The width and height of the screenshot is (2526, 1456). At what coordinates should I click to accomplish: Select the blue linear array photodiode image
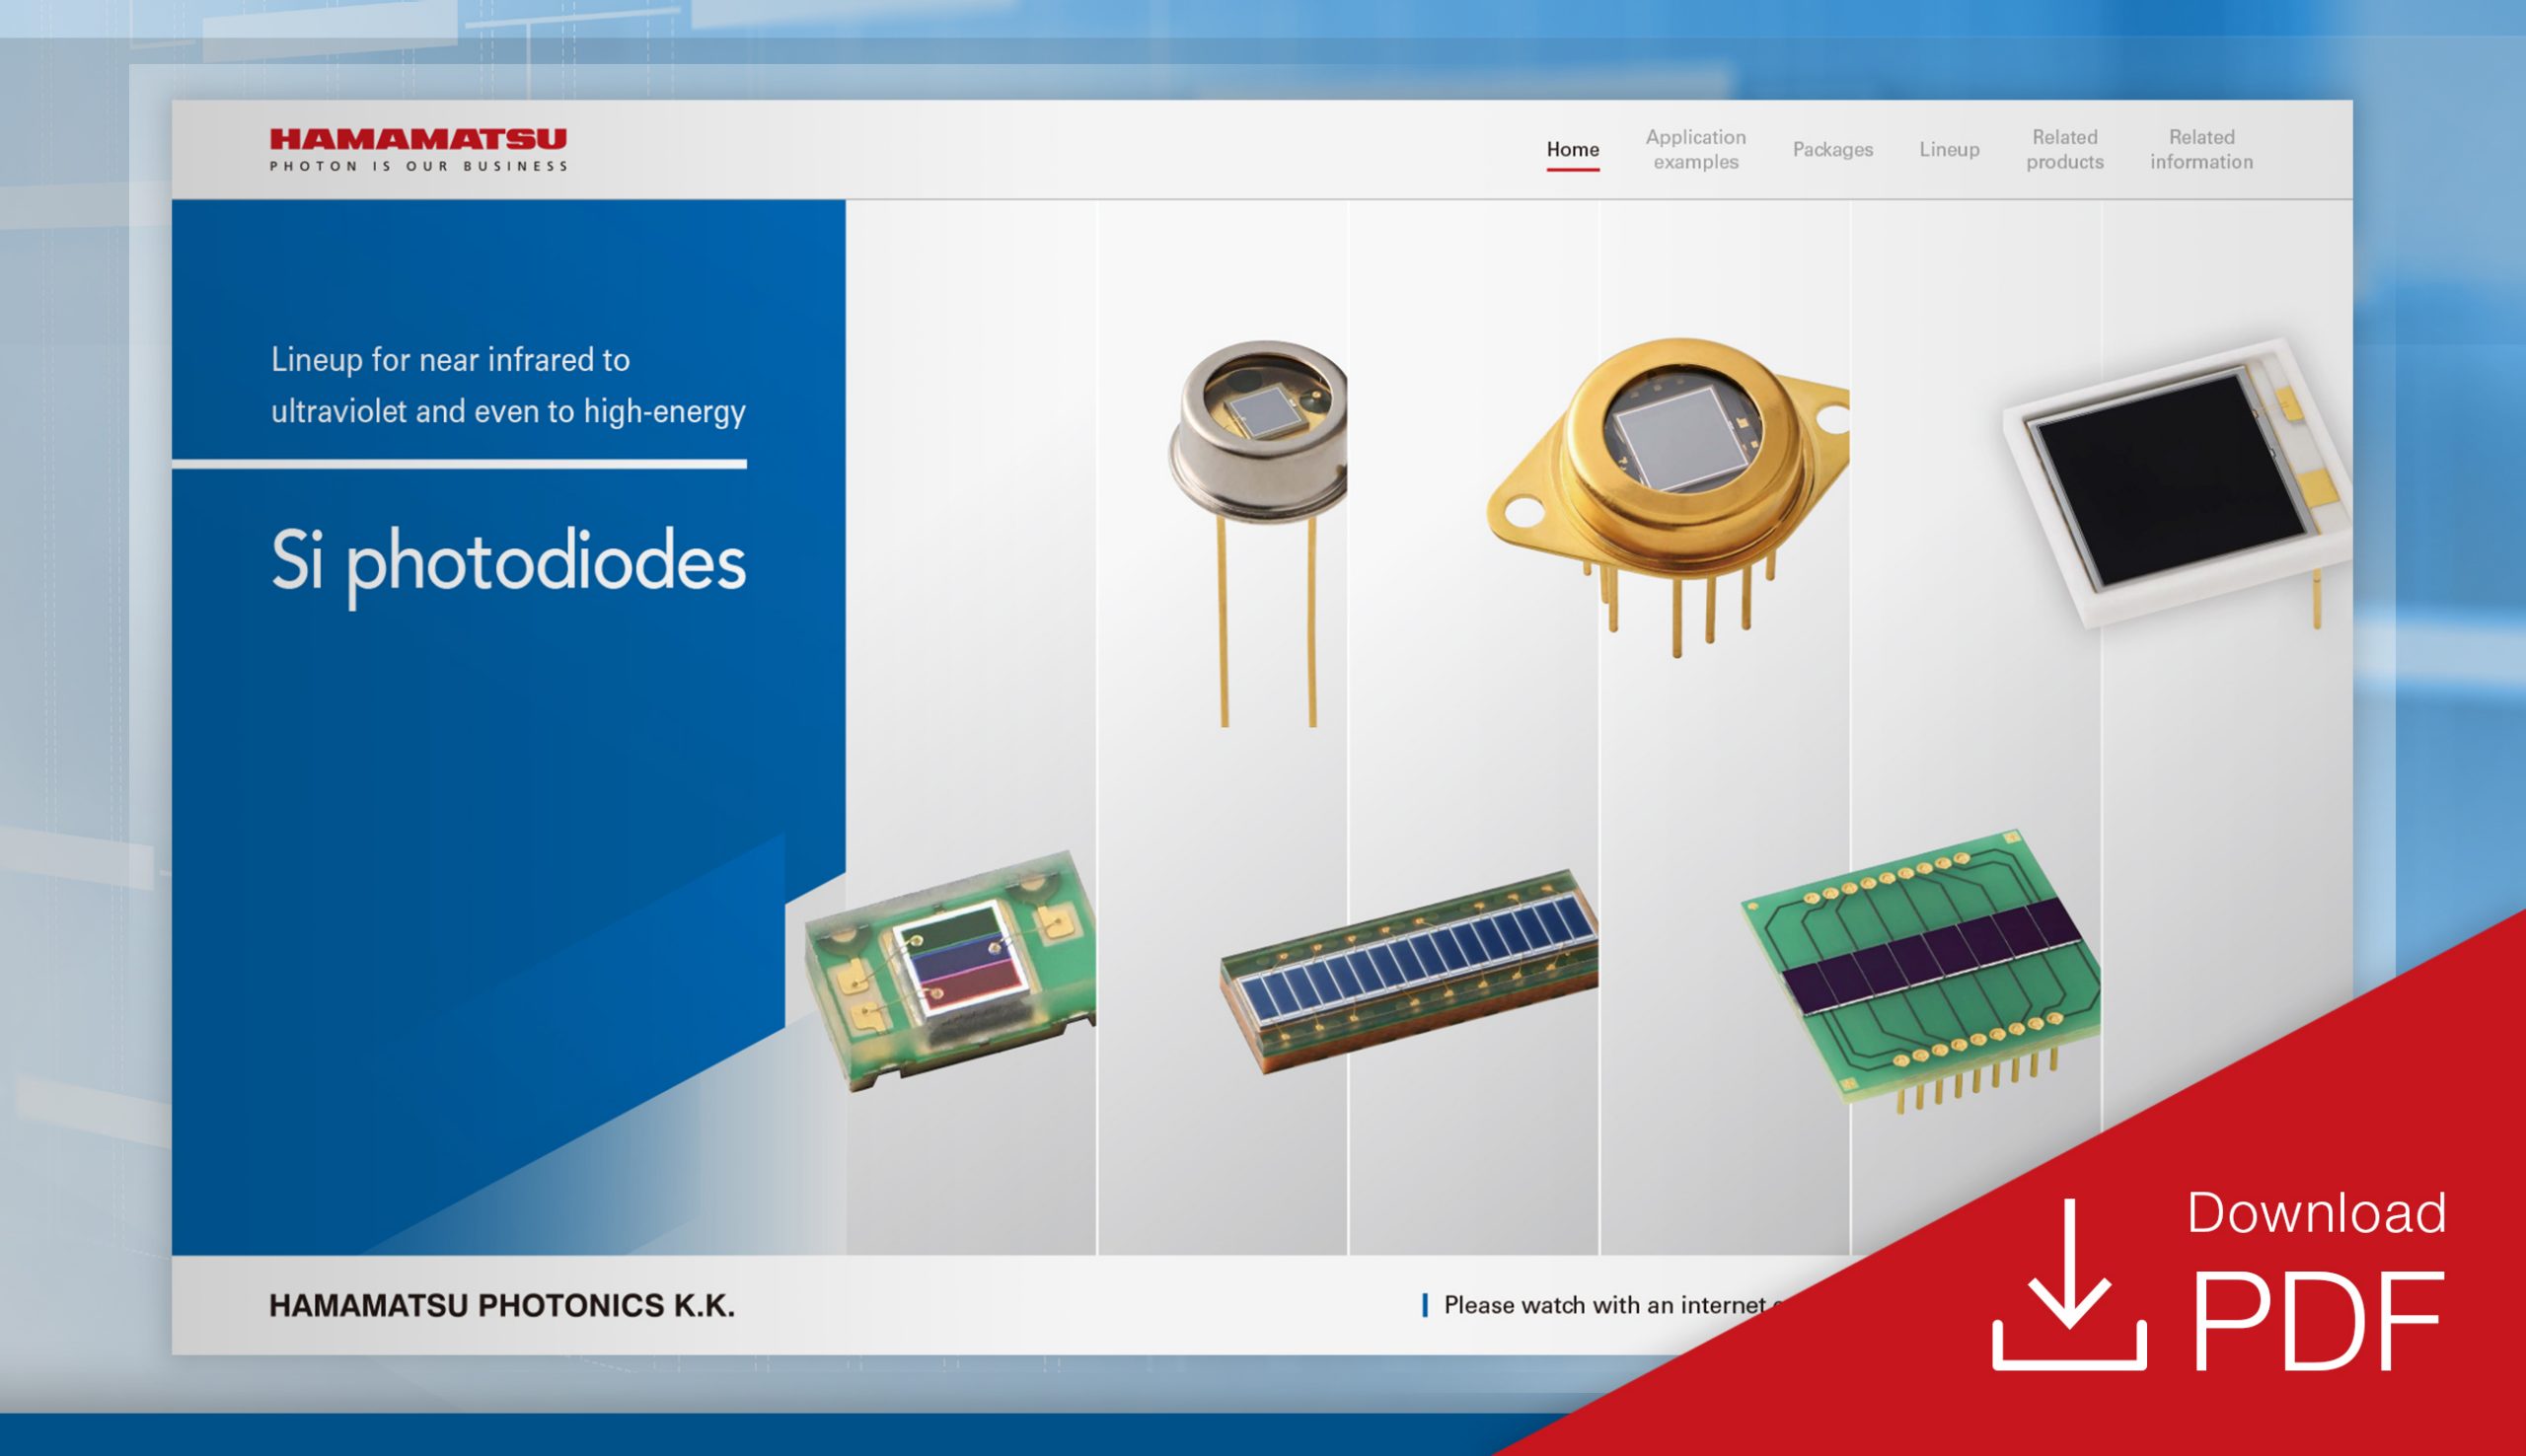(1408, 970)
